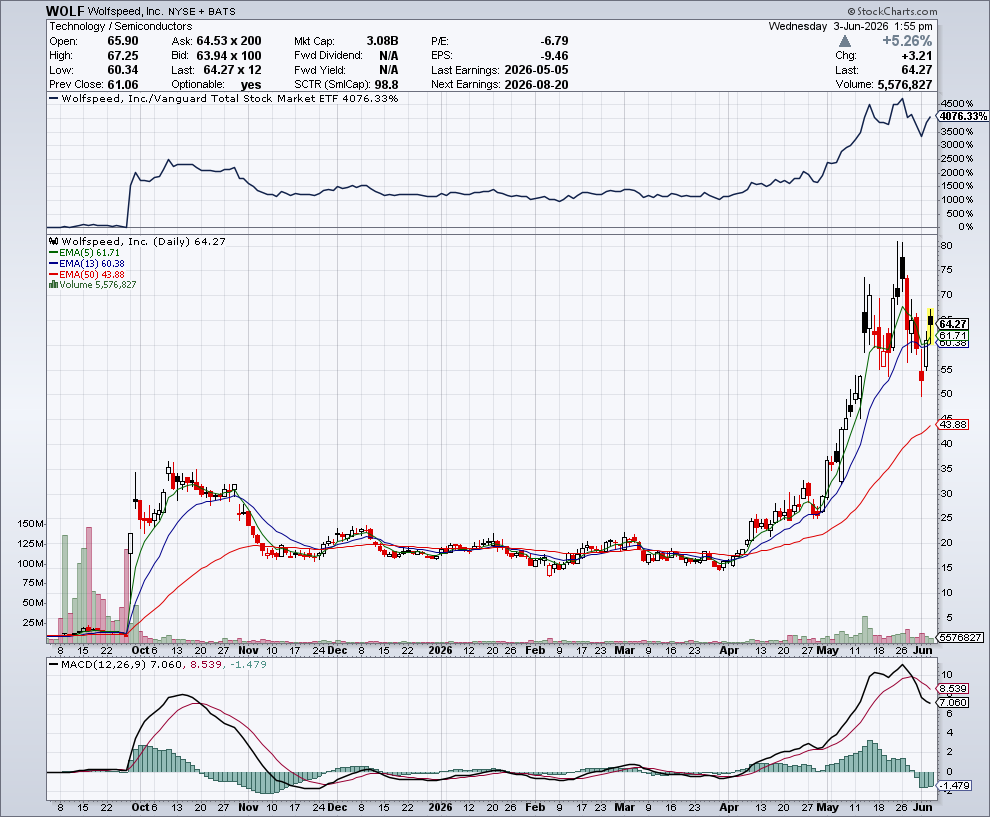Click the 64.27 last price axis tag
The image size is (990, 817).
(x=953, y=324)
